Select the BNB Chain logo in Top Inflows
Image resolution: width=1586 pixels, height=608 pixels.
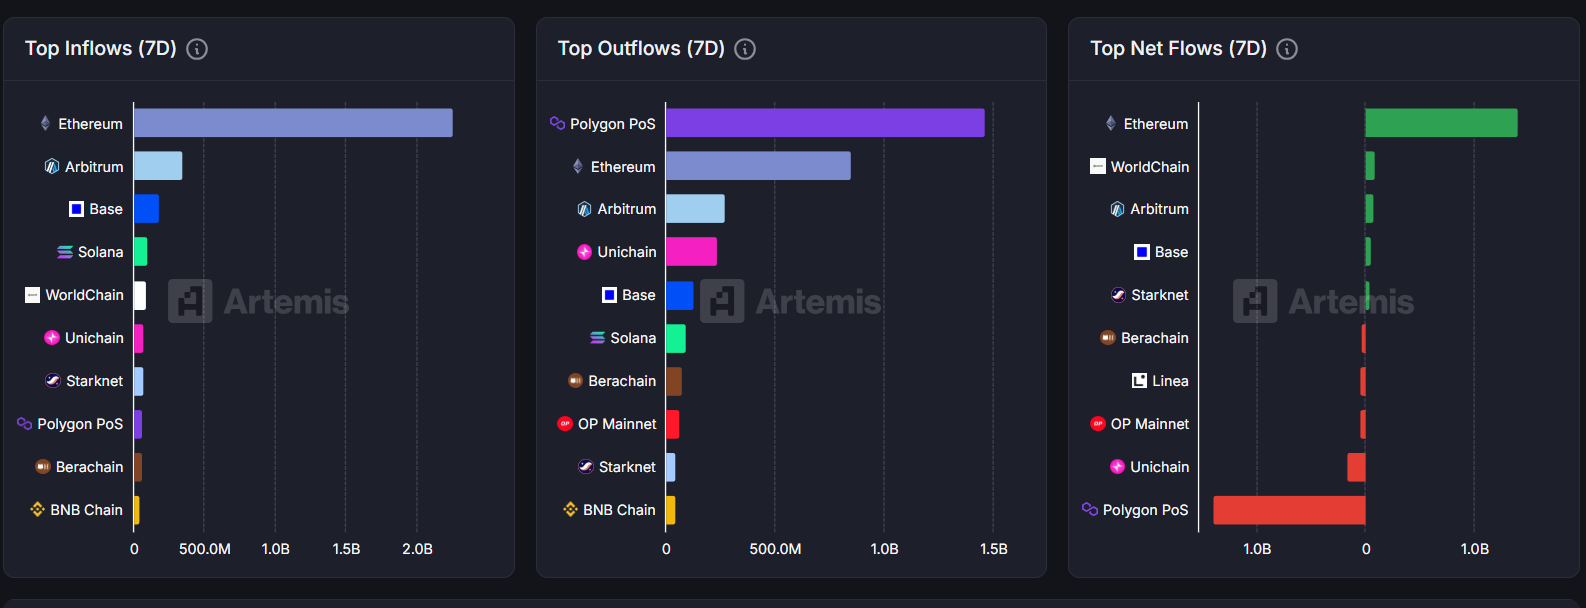37,510
